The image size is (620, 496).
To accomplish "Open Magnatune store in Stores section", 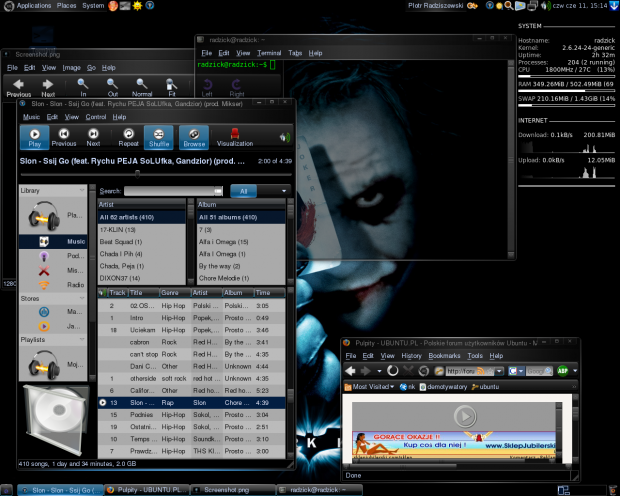I will point(53,312).
